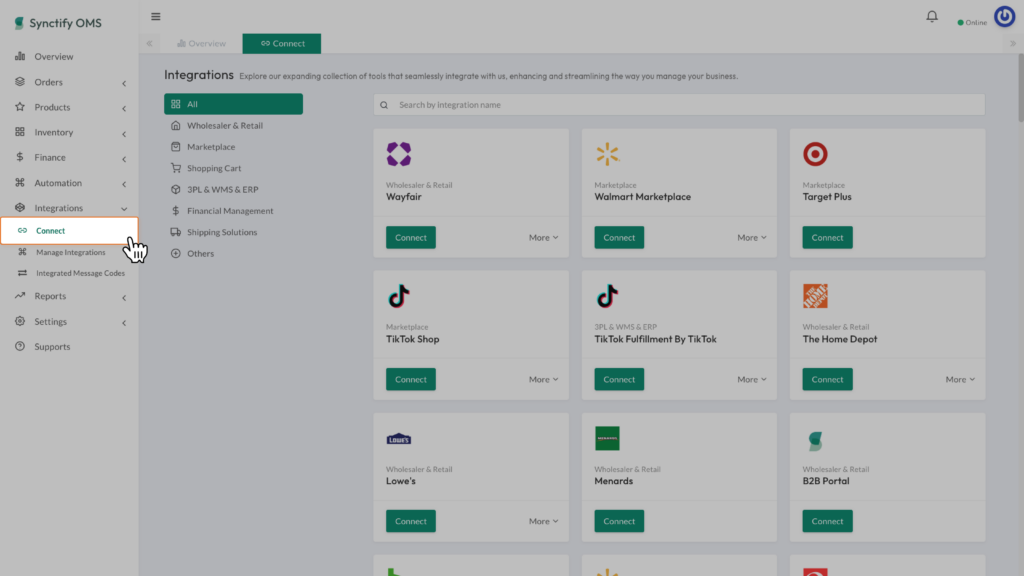This screenshot has height=576, width=1024.
Task: Click the page vertical scrollbar
Action: pyautogui.click(x=1020, y=88)
